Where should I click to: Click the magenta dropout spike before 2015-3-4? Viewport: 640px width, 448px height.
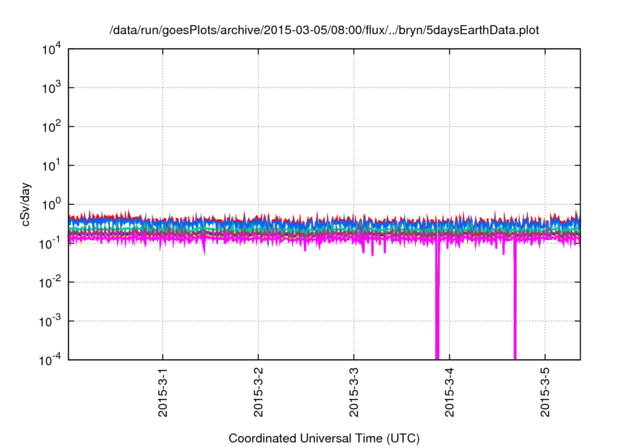click(437, 302)
